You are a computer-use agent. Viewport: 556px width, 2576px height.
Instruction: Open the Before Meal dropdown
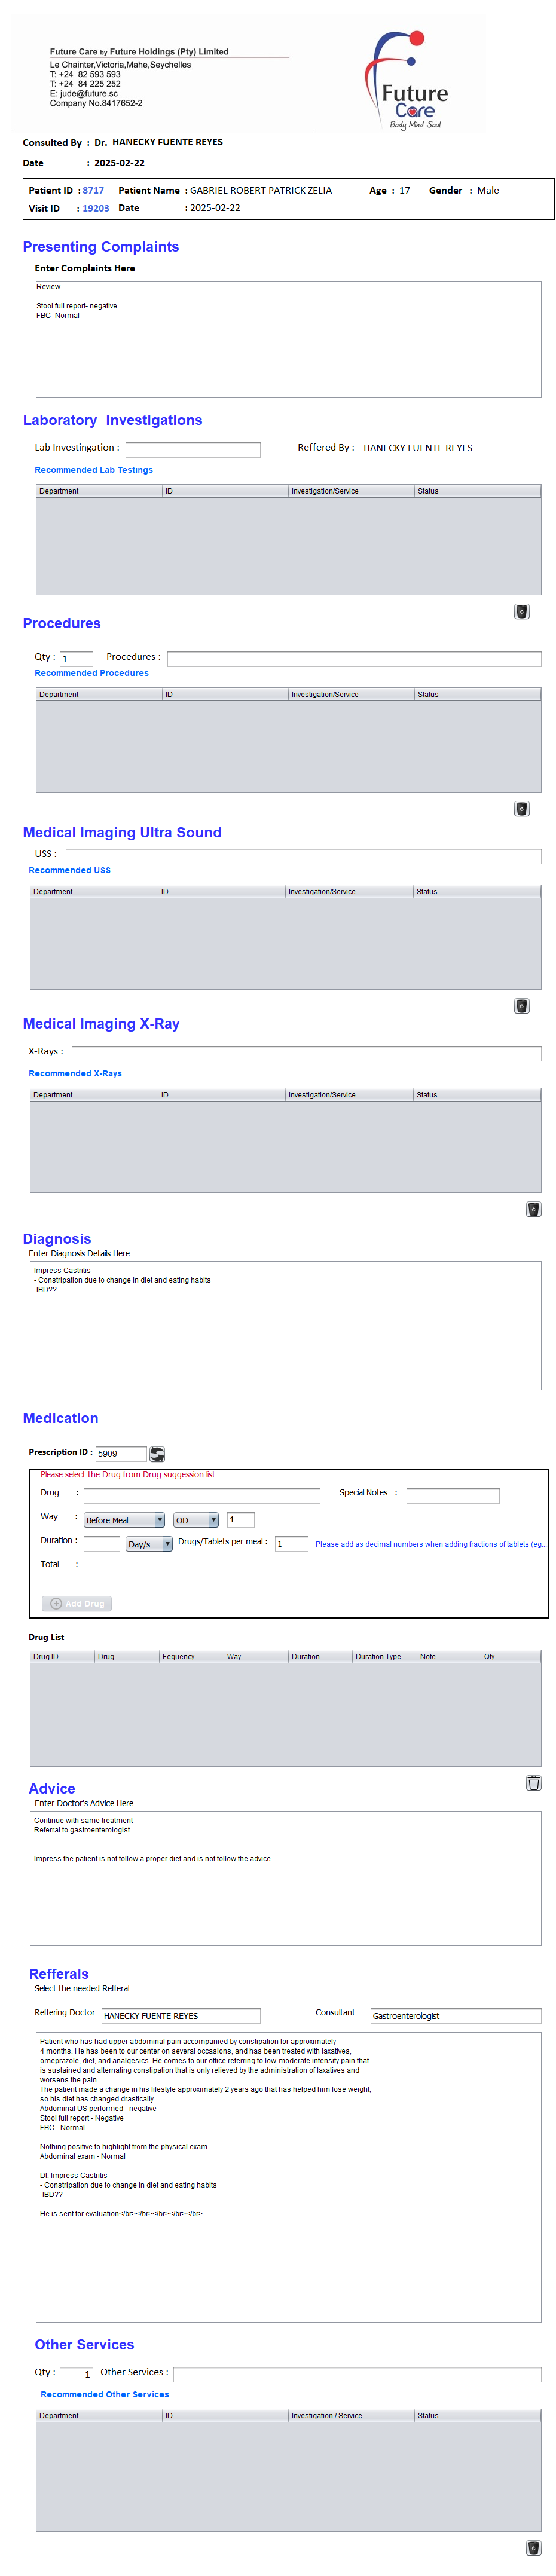[124, 1520]
